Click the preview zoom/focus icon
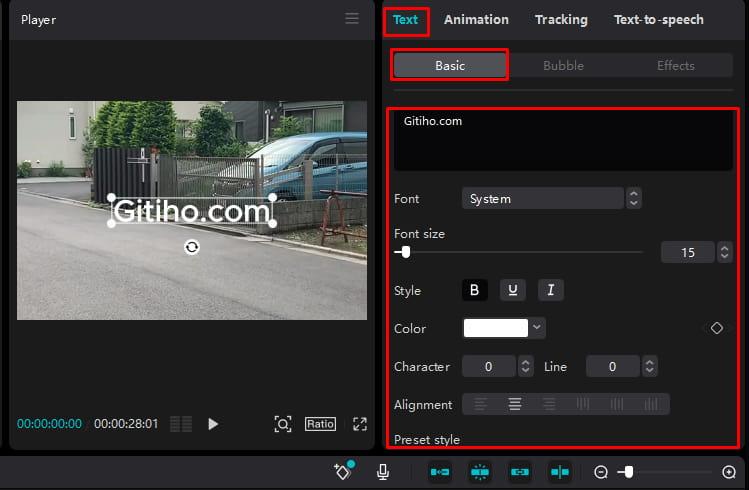This screenshot has width=749, height=490. (283, 424)
